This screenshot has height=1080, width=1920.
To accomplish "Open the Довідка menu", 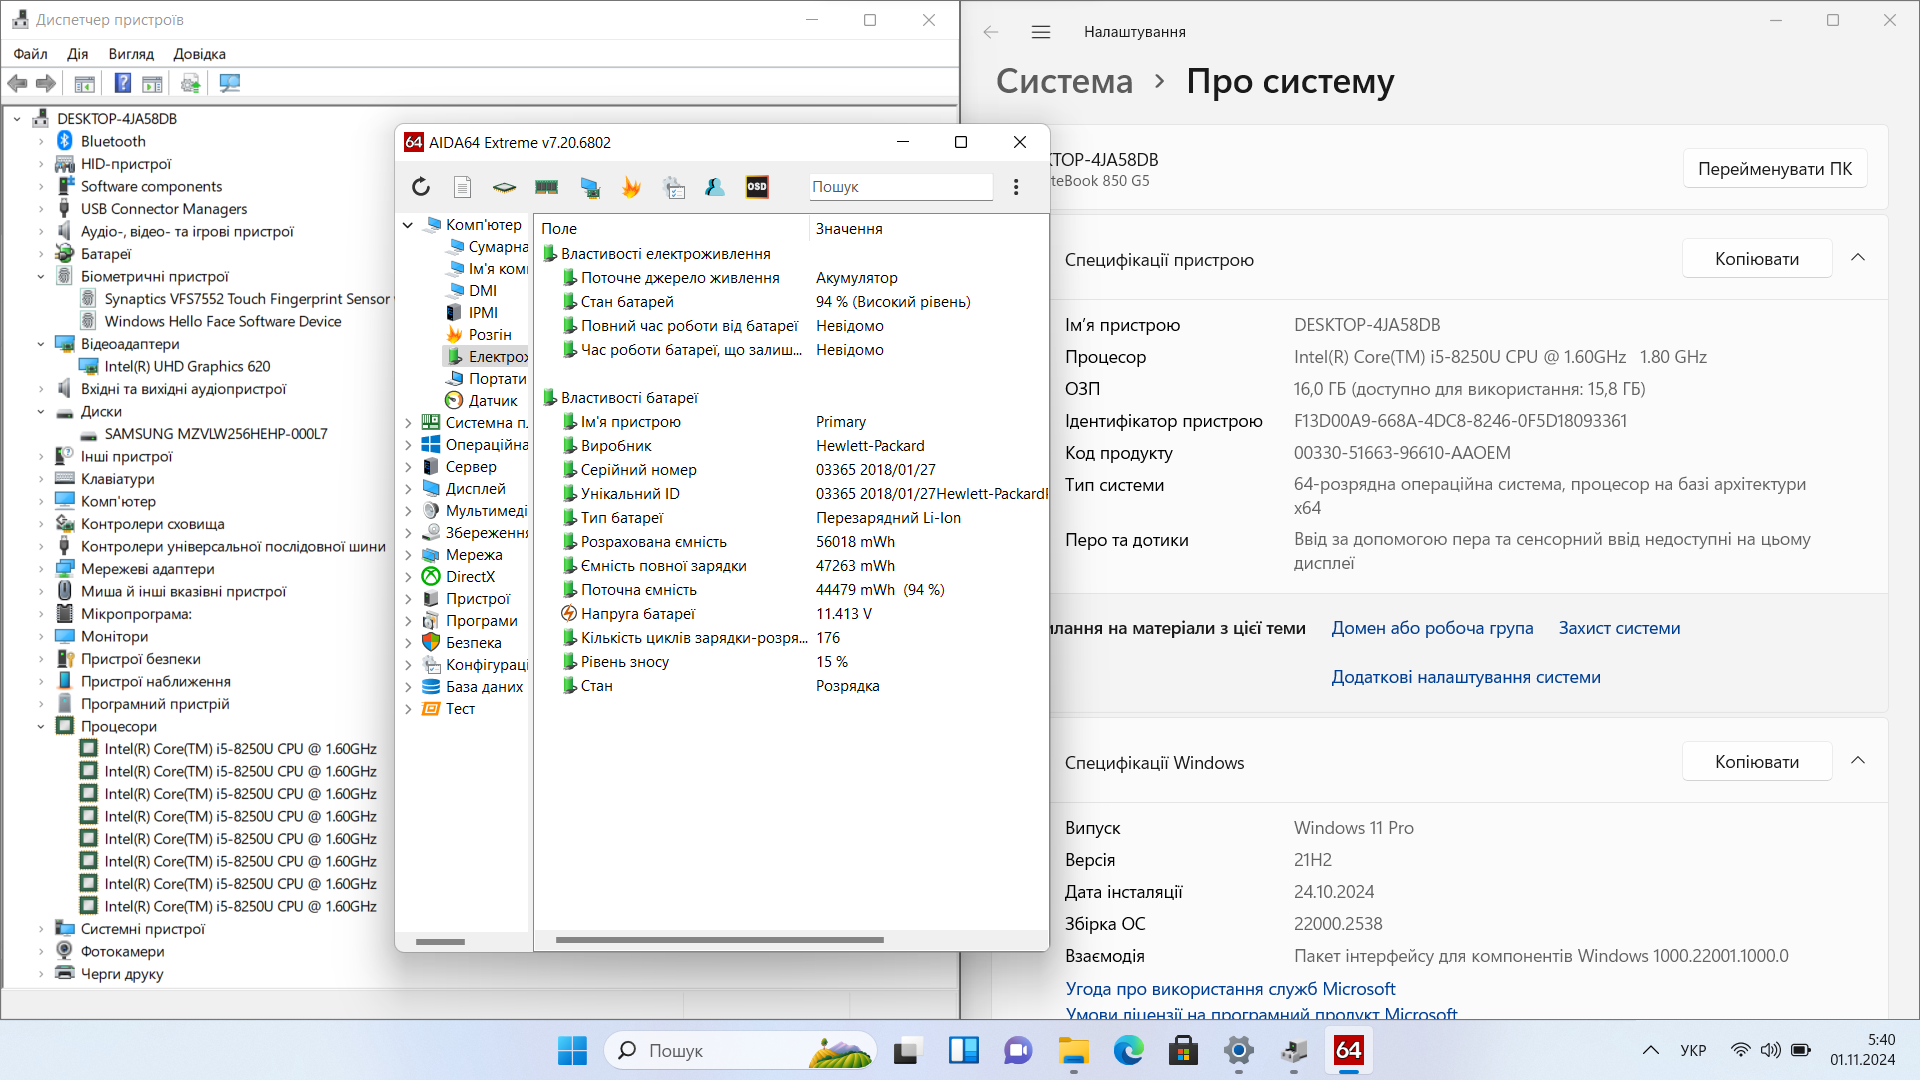I will coord(199,54).
